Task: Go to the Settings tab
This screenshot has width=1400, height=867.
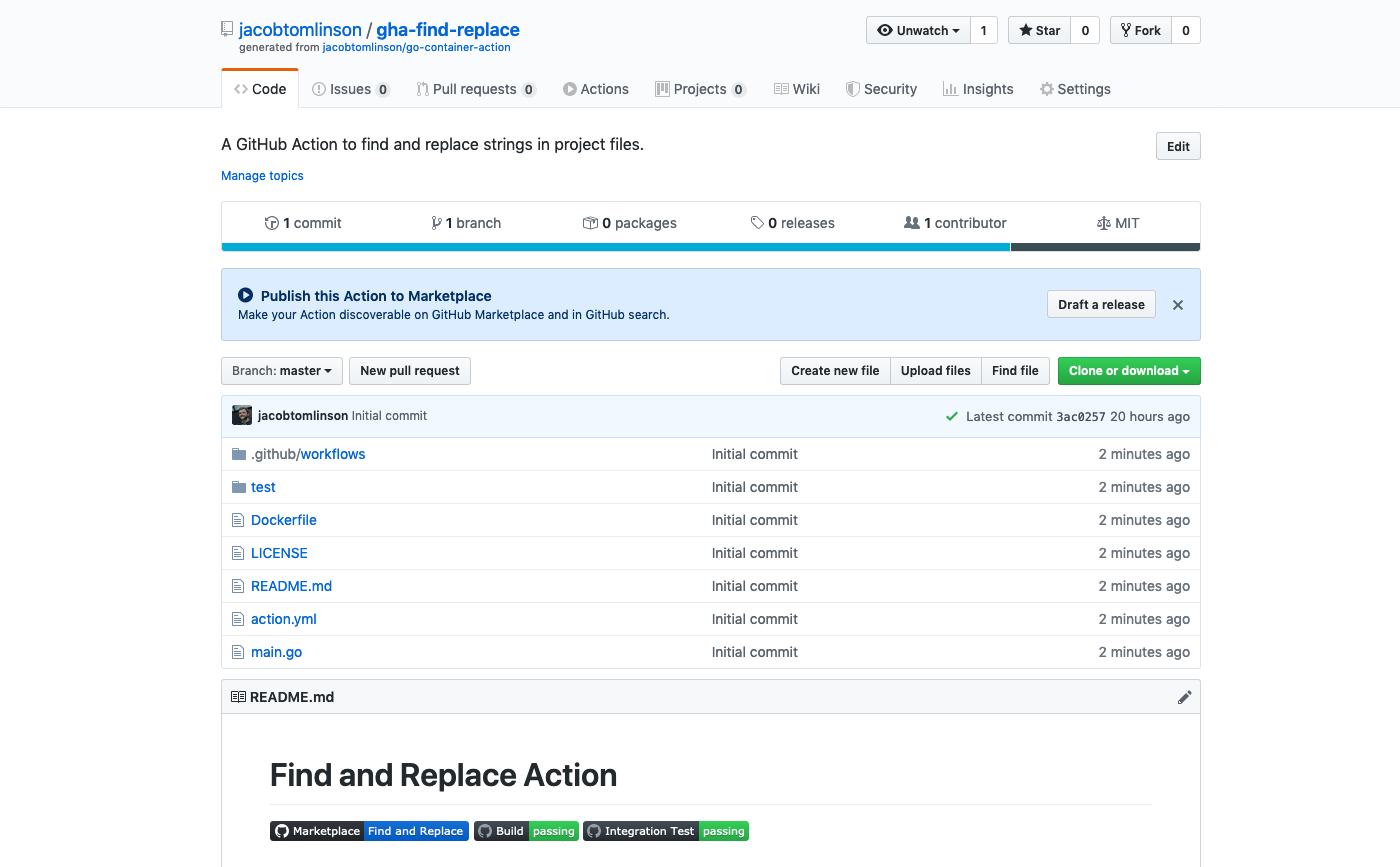Action: tap(1075, 89)
